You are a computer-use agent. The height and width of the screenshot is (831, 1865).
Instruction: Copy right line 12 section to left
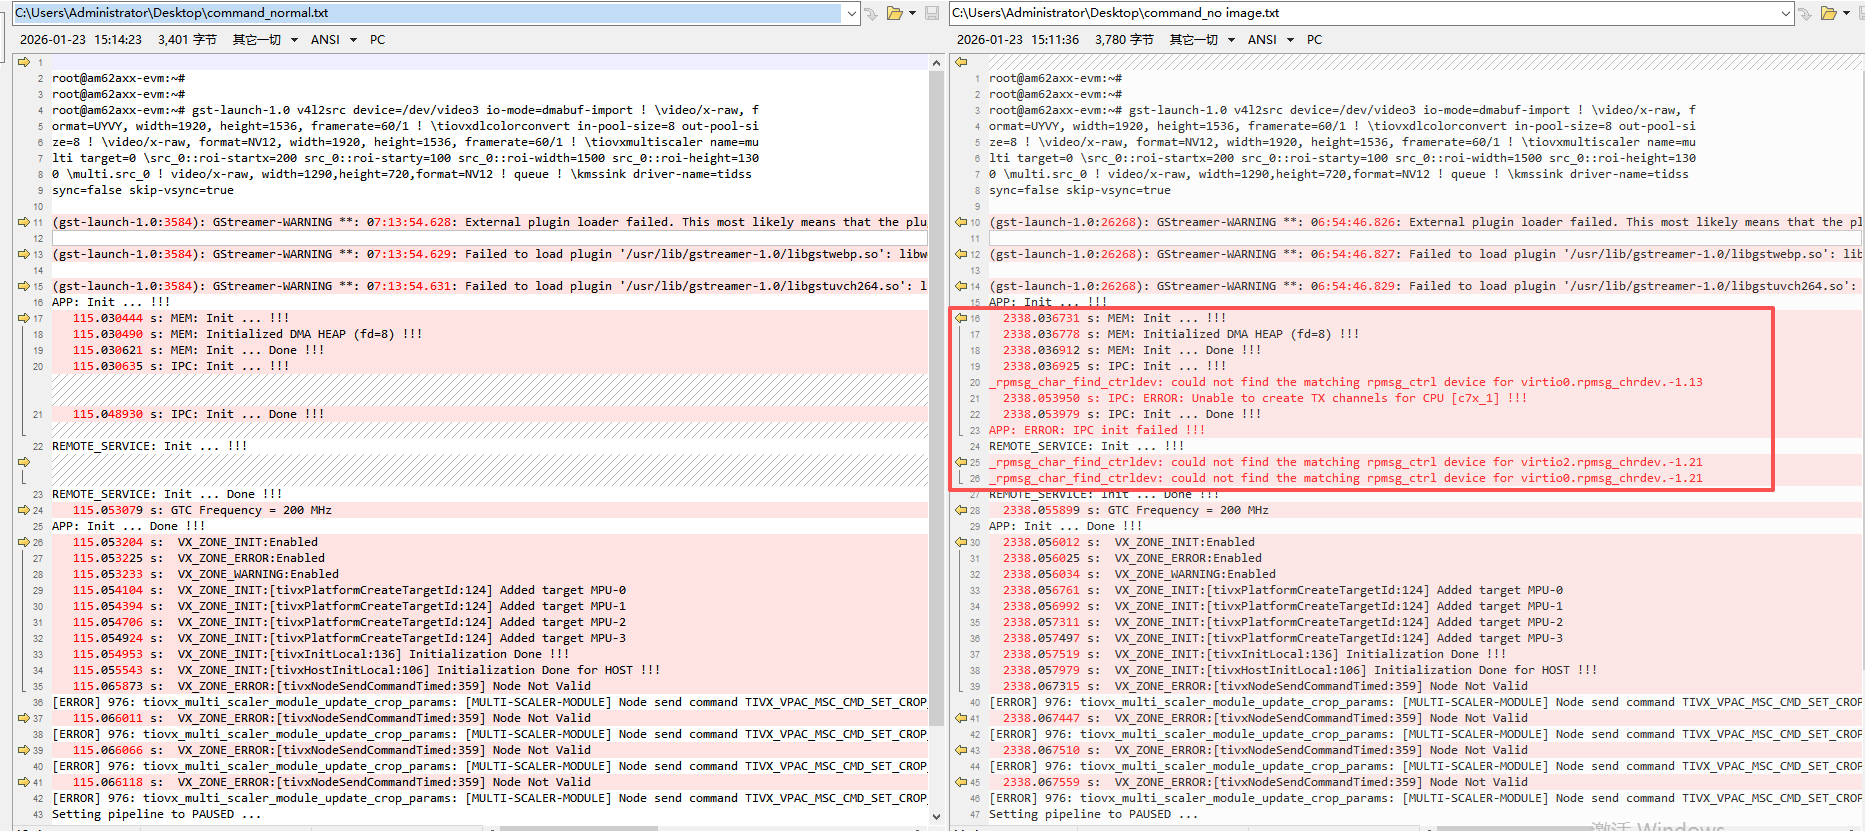coord(961,254)
